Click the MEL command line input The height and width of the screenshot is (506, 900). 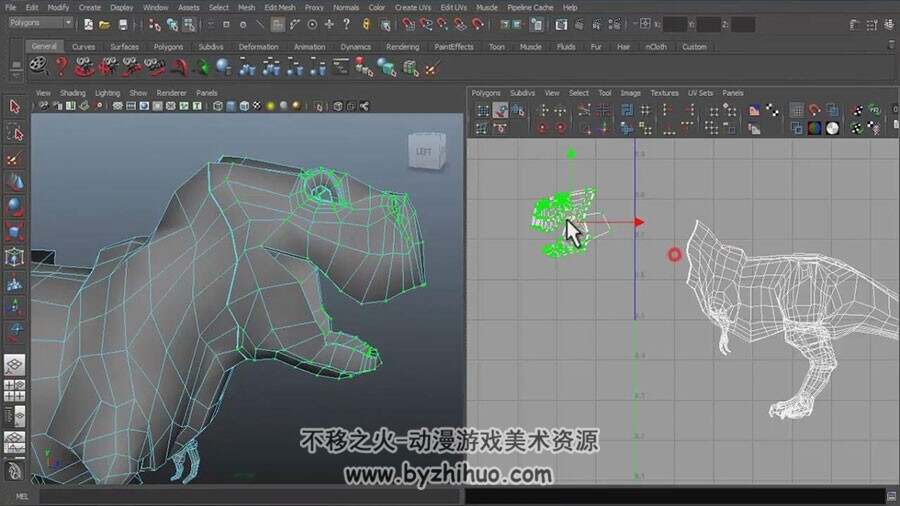click(251, 497)
